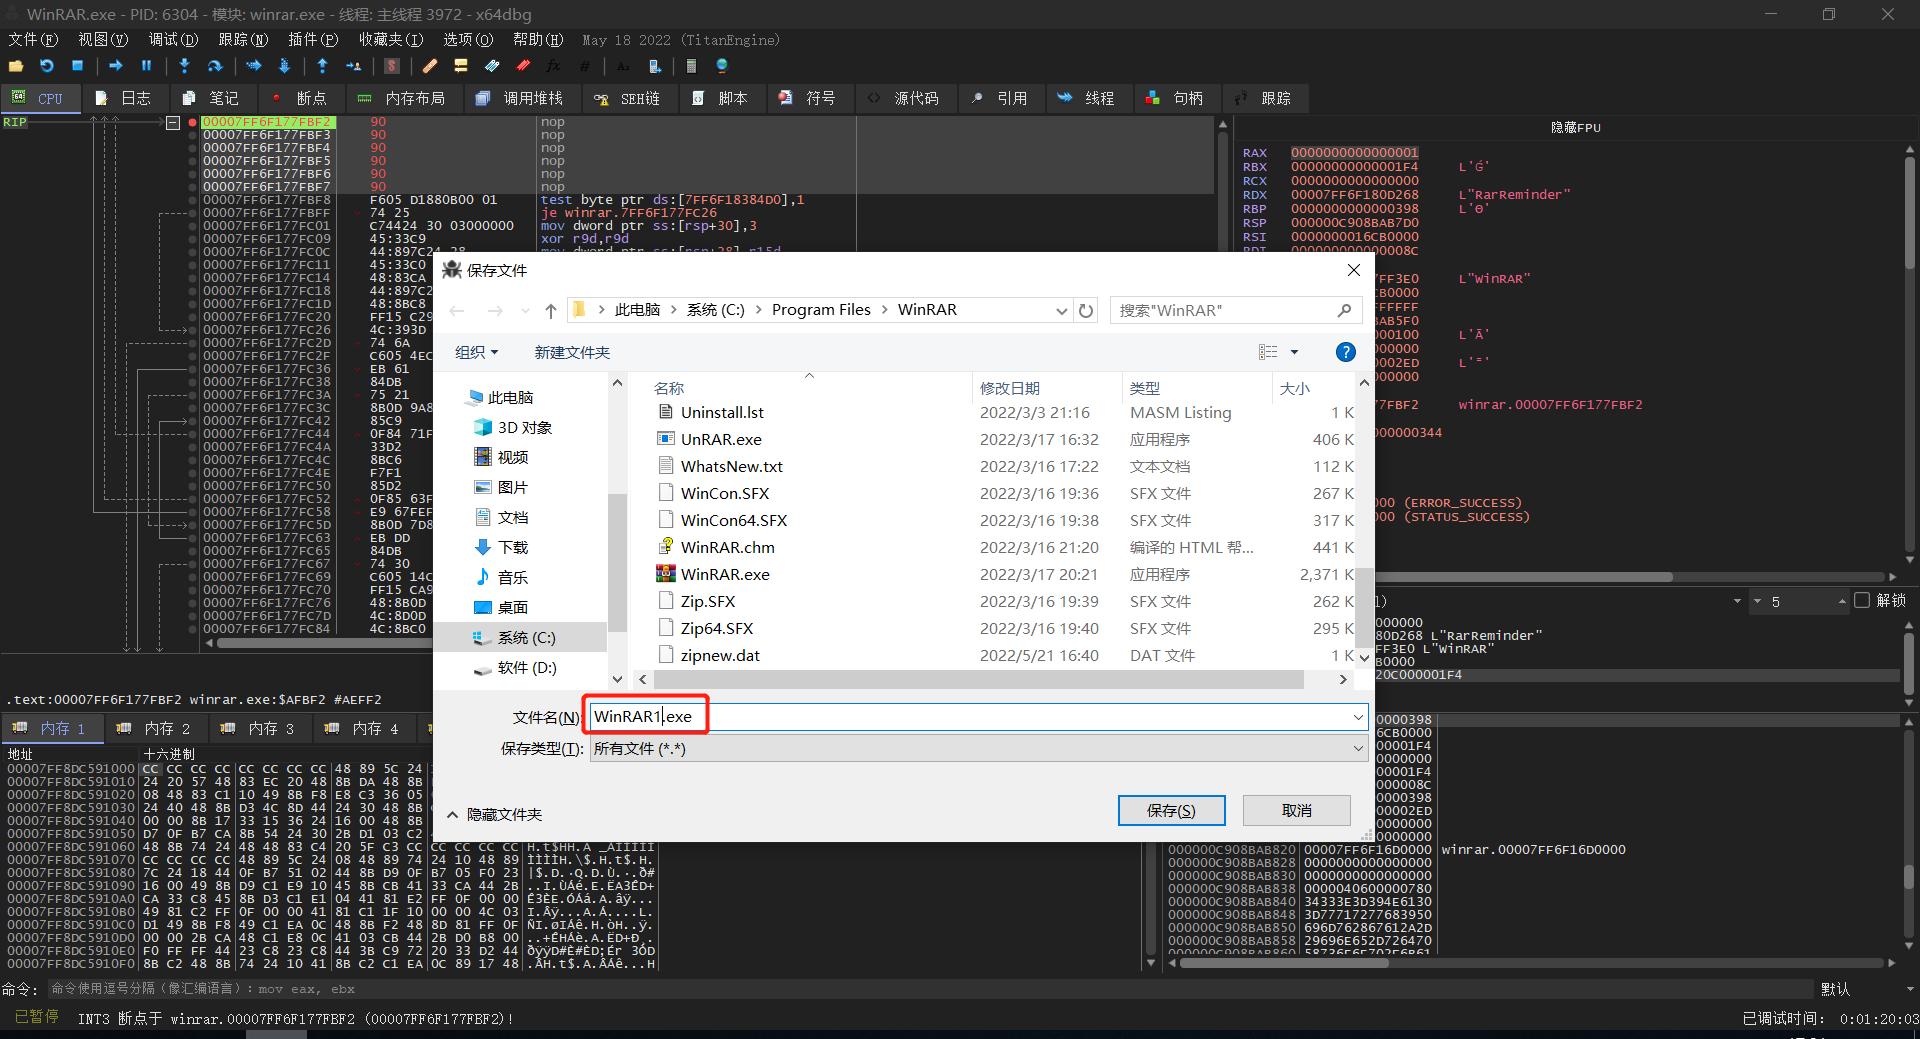Open the 组织 dropdown in the save dialog
1920x1039 pixels.
point(477,352)
